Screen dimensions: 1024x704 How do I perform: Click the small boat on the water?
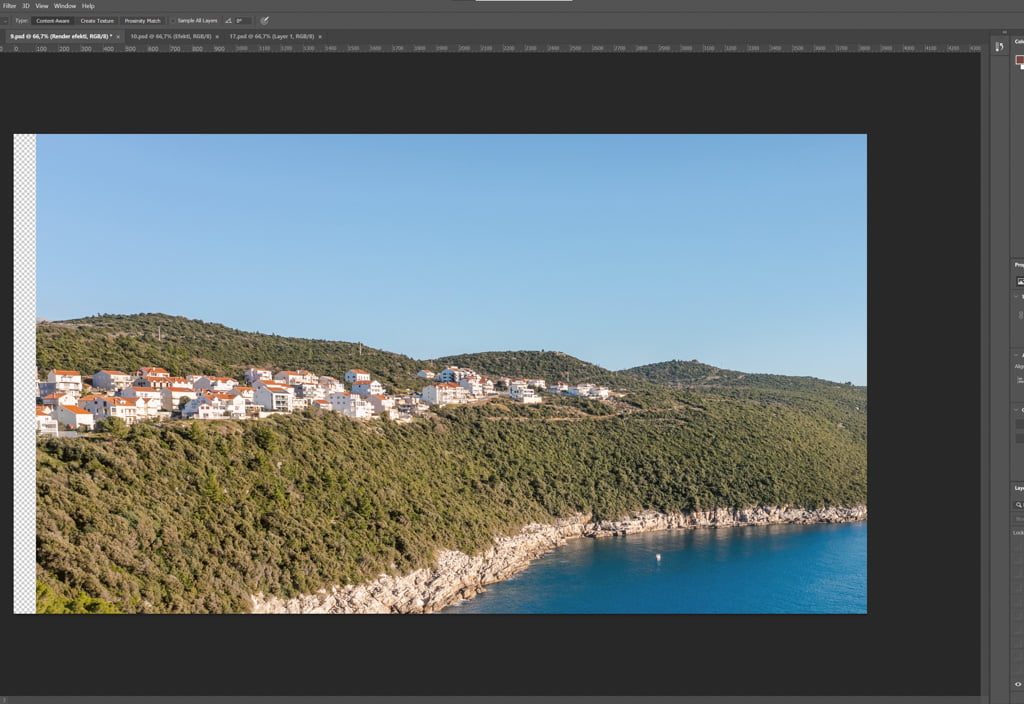657,556
